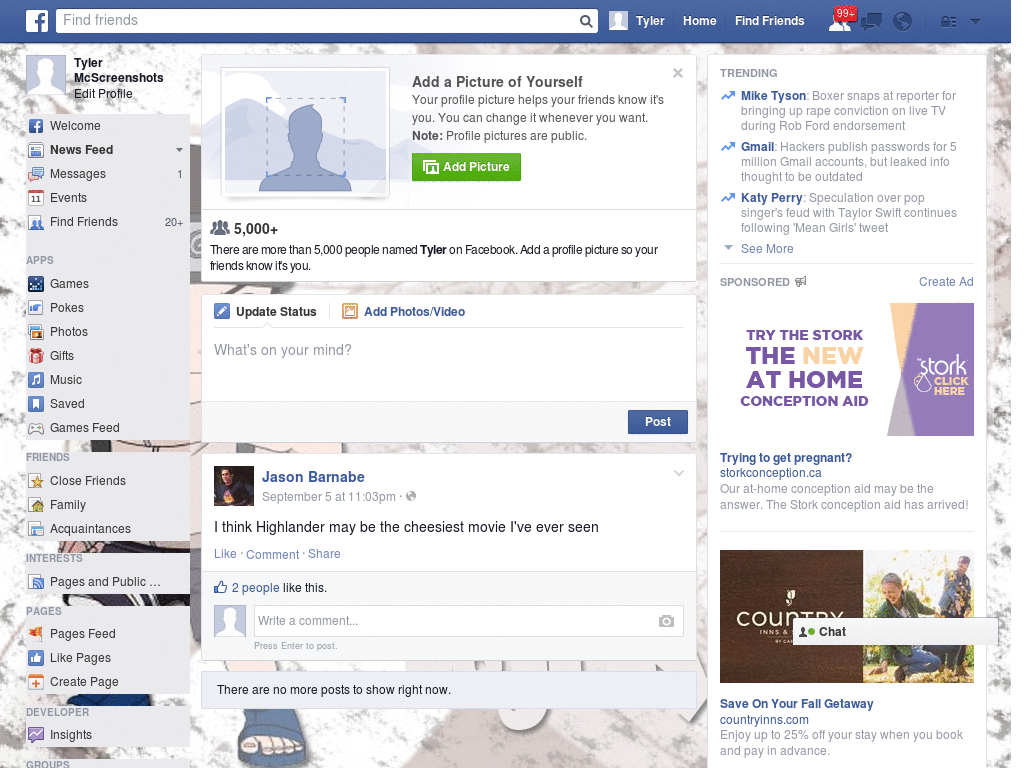
Task: Open Find Friends in top bar
Action: tap(769, 21)
